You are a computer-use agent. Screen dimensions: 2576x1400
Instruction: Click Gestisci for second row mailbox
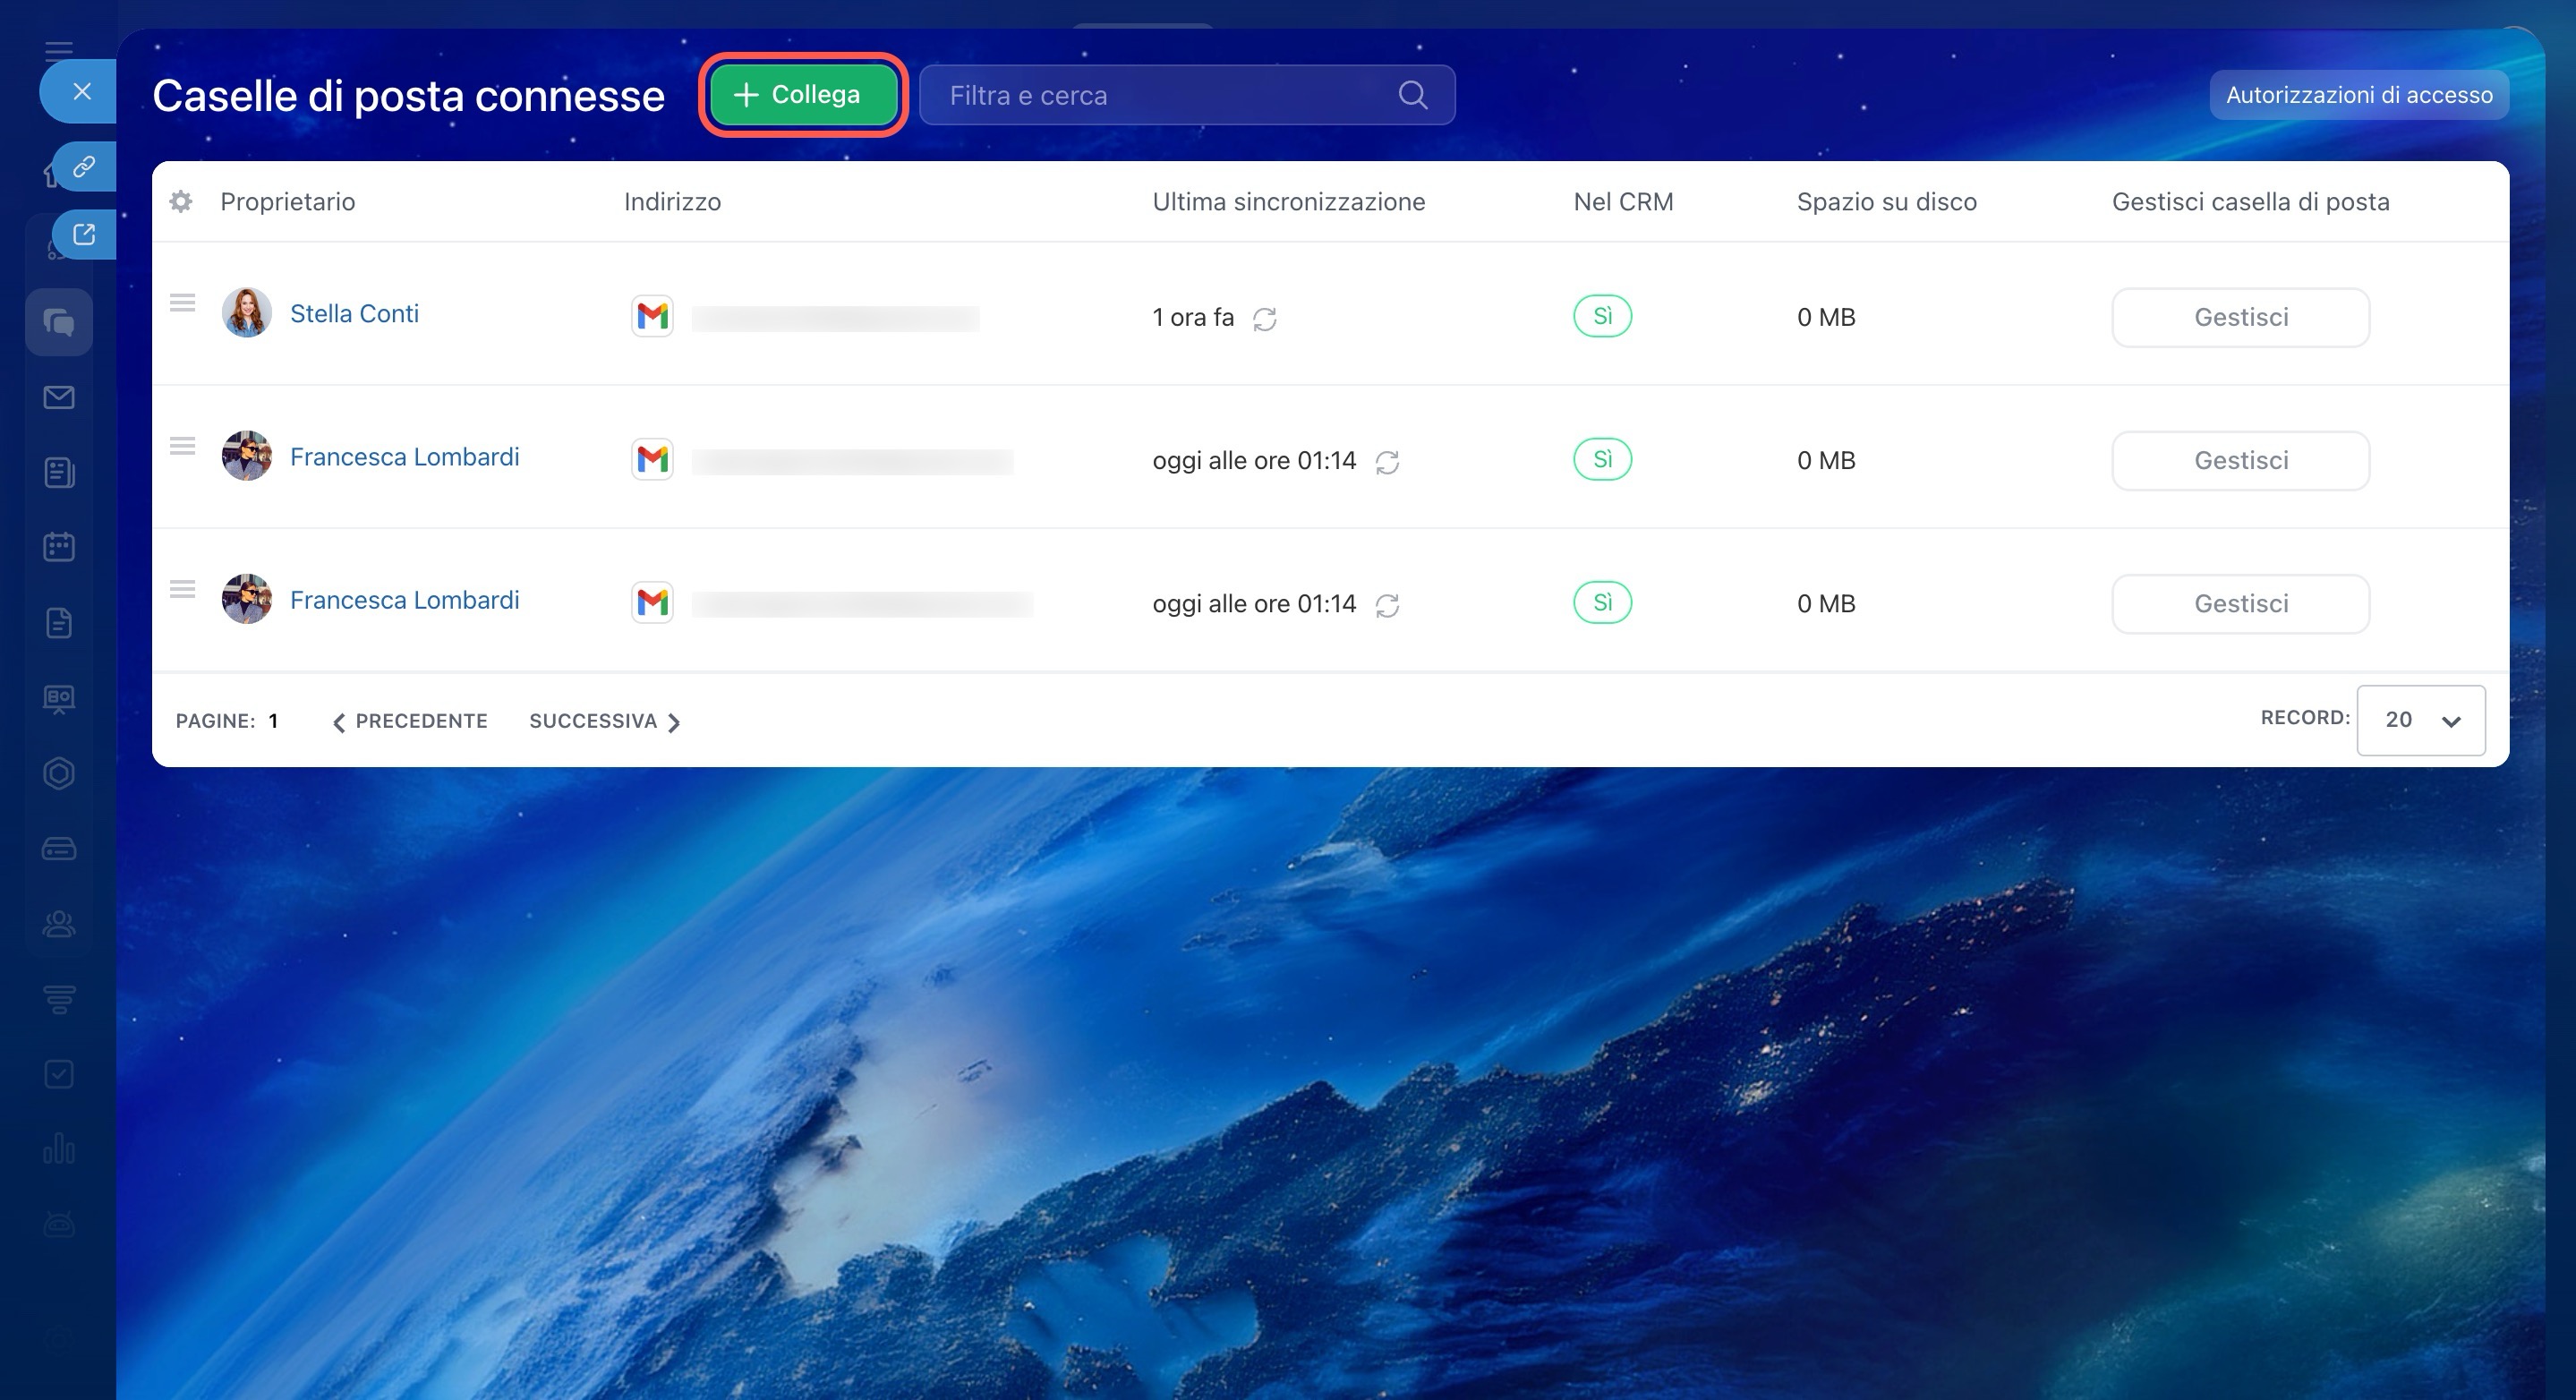(2240, 461)
